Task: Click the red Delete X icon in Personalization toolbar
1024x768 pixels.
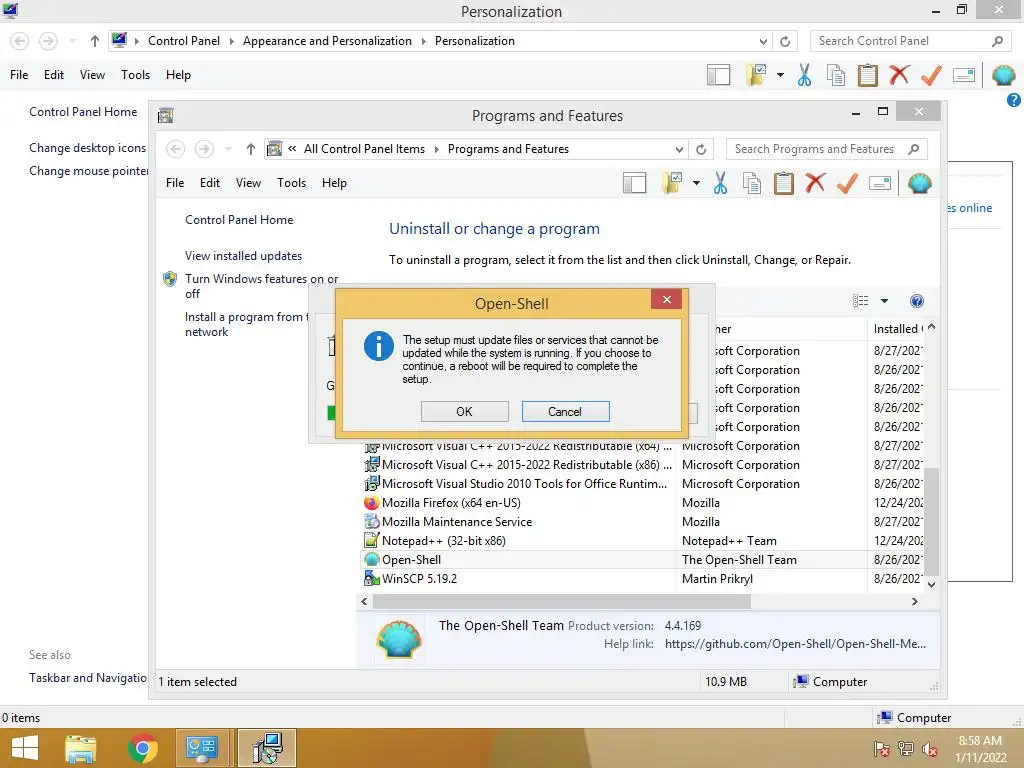Action: (899, 74)
